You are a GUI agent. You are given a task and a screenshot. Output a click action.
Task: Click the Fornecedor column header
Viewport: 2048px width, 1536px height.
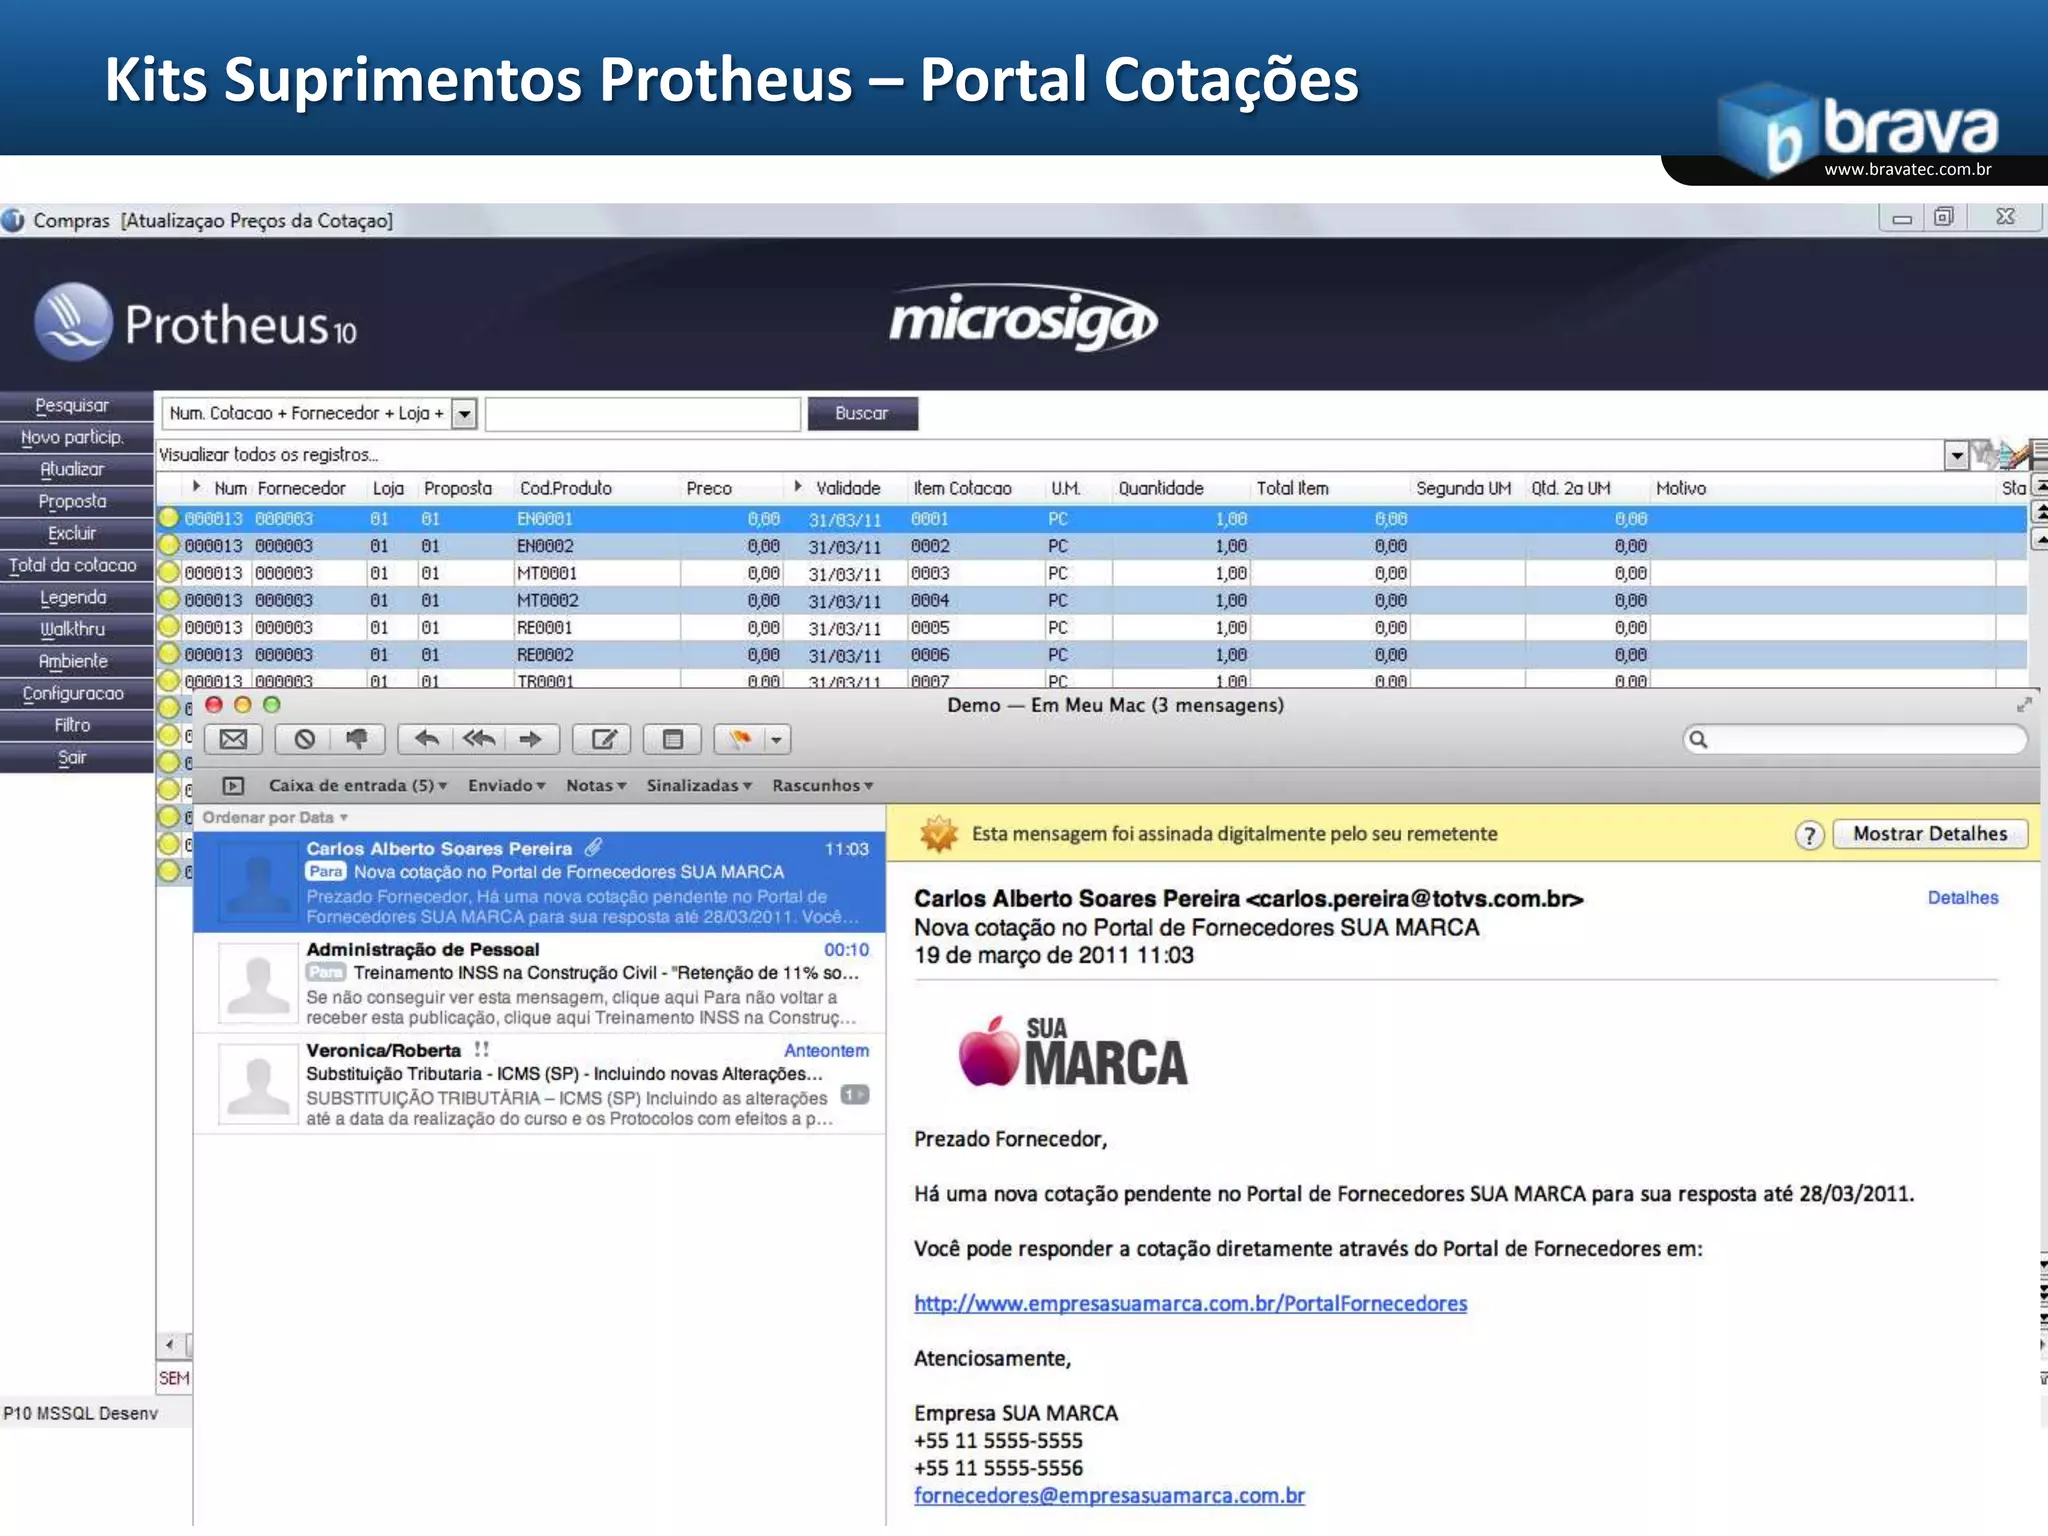301,488
